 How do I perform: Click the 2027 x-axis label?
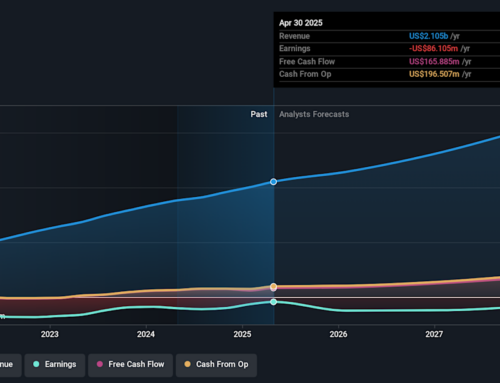(x=434, y=334)
